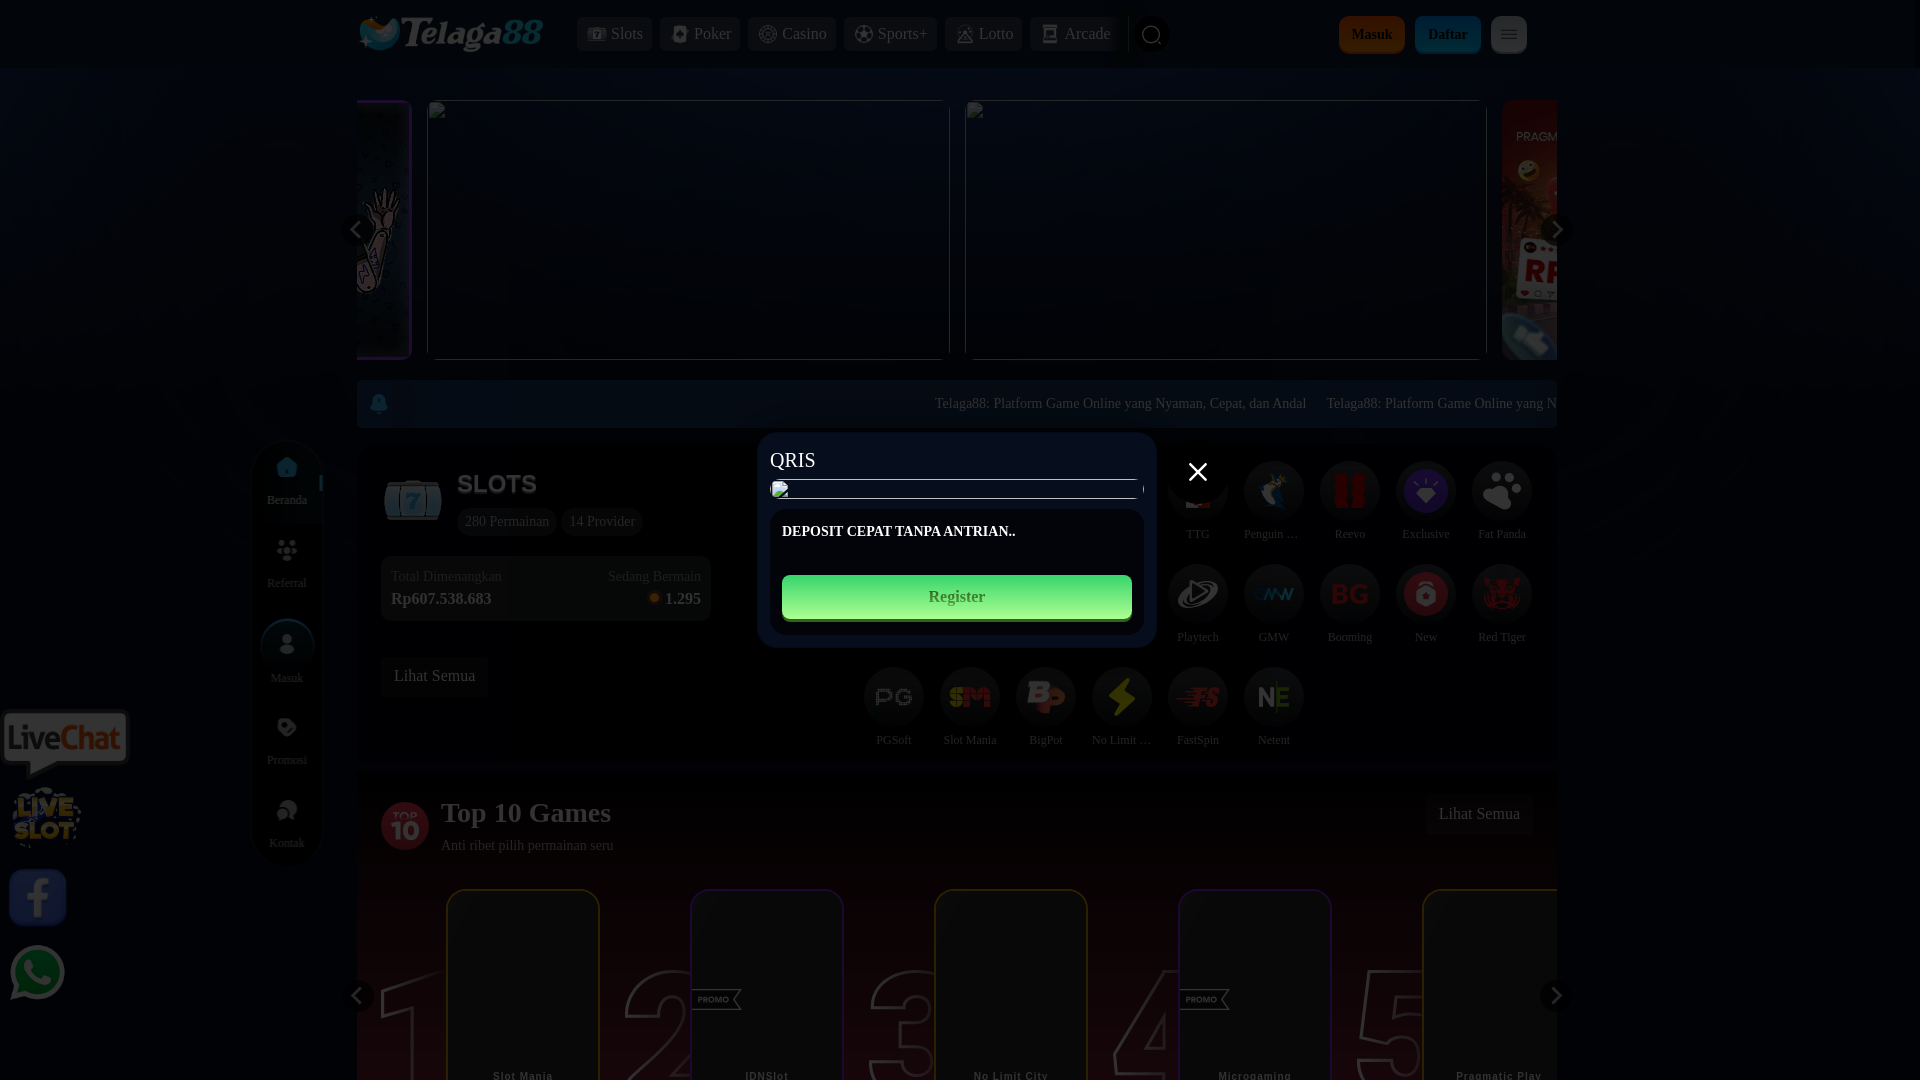Click the green Register button
The image size is (1920, 1080).
point(956,597)
